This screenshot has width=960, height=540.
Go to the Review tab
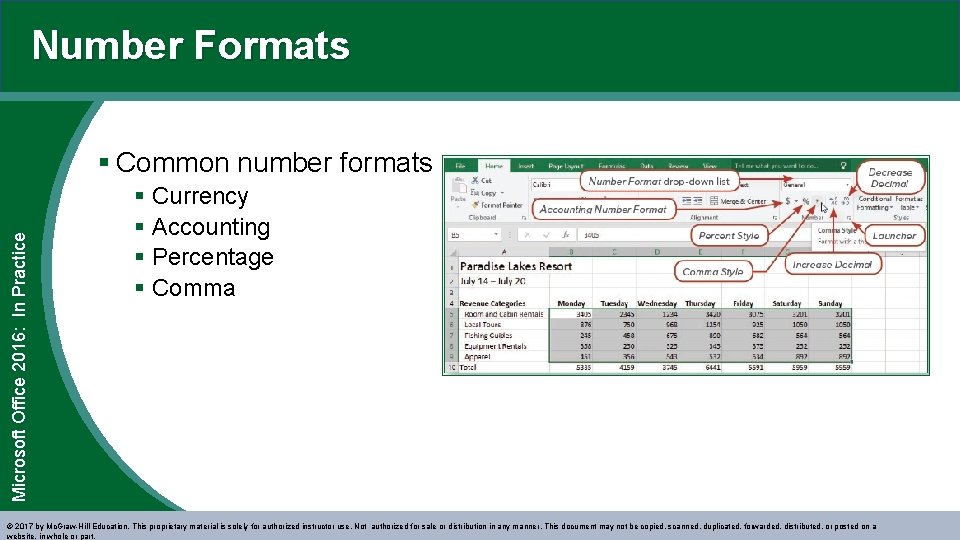[x=678, y=166]
